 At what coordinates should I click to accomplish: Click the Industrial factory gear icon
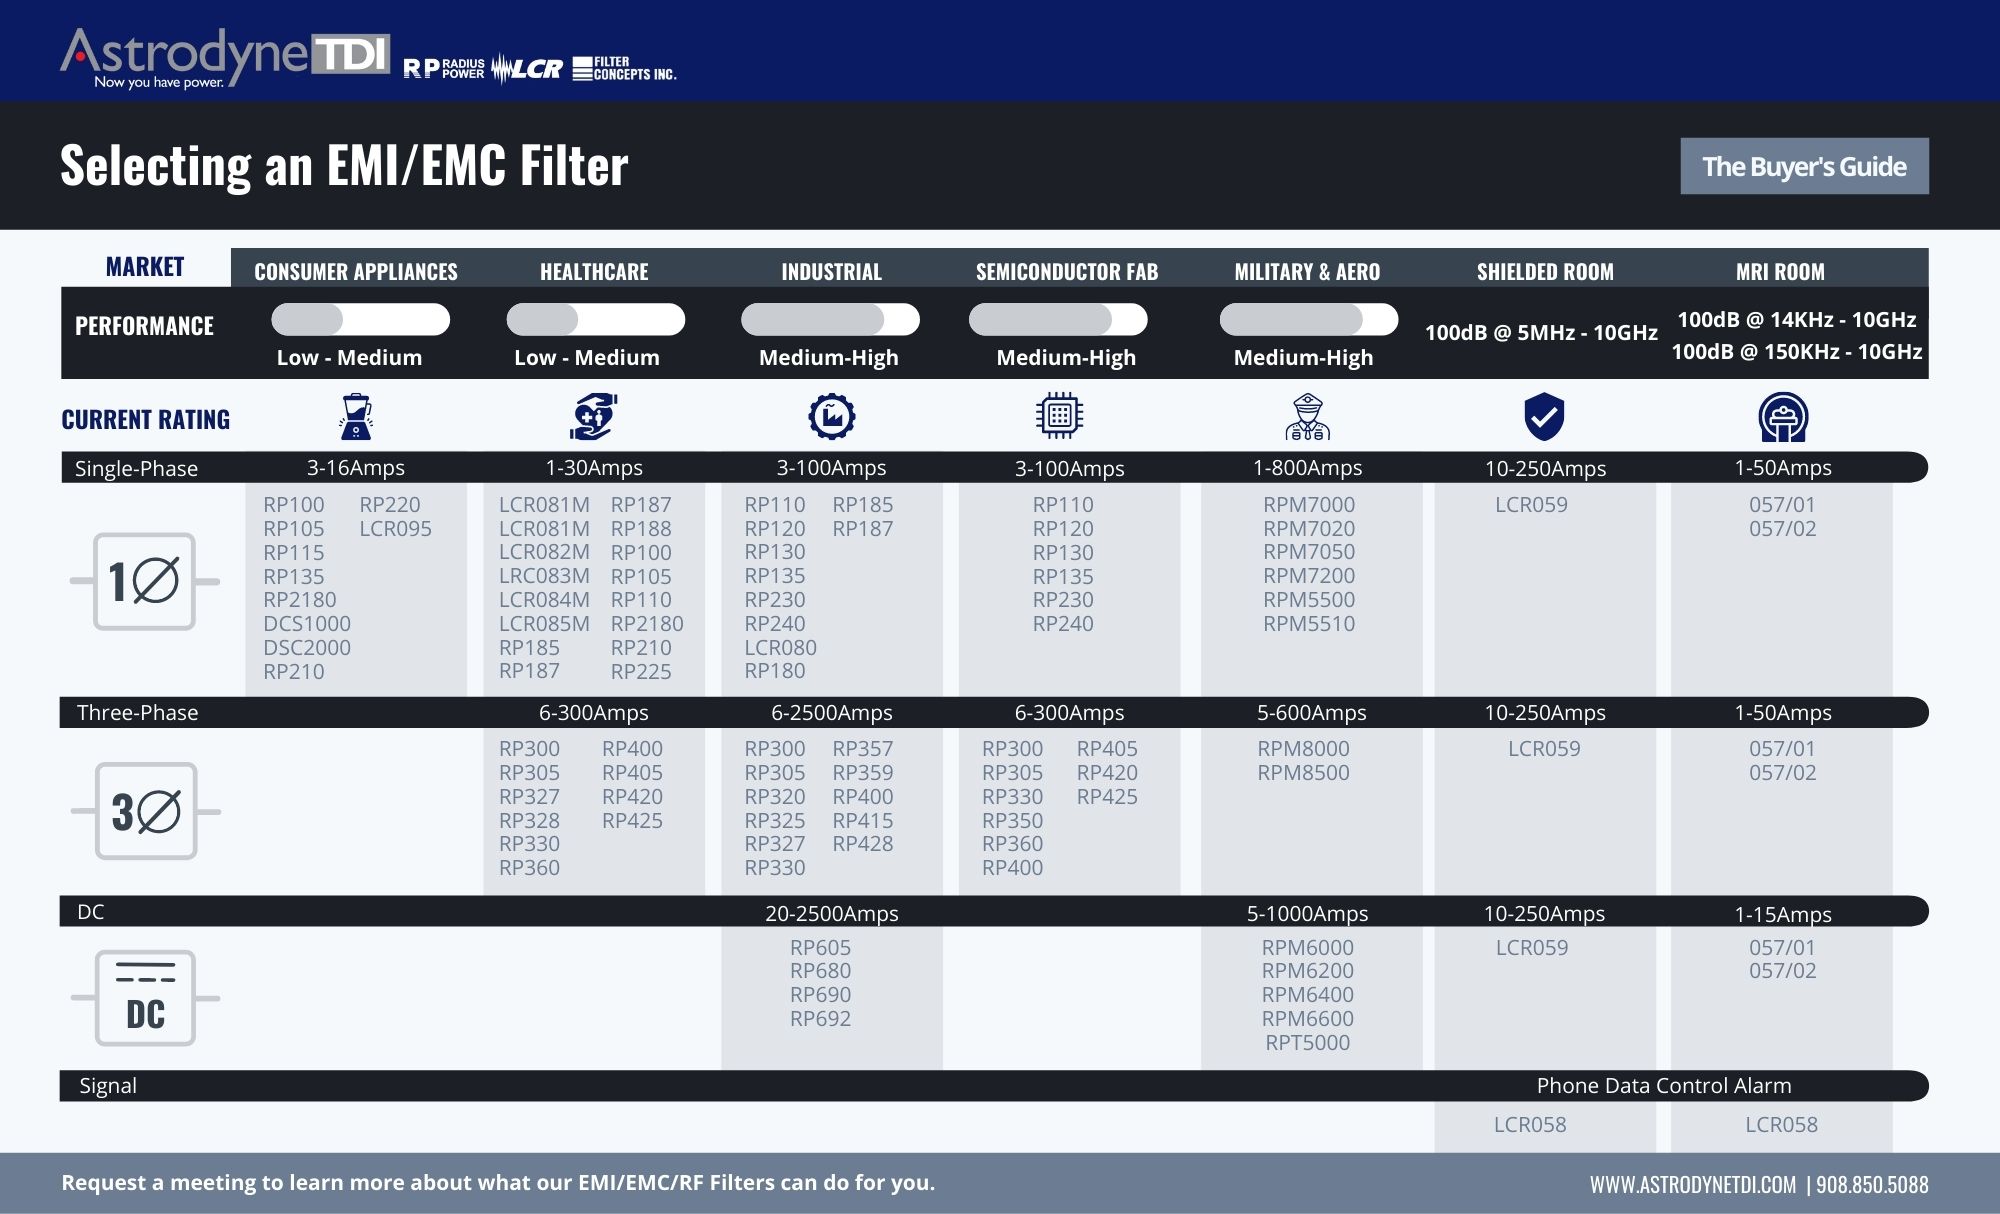(832, 416)
